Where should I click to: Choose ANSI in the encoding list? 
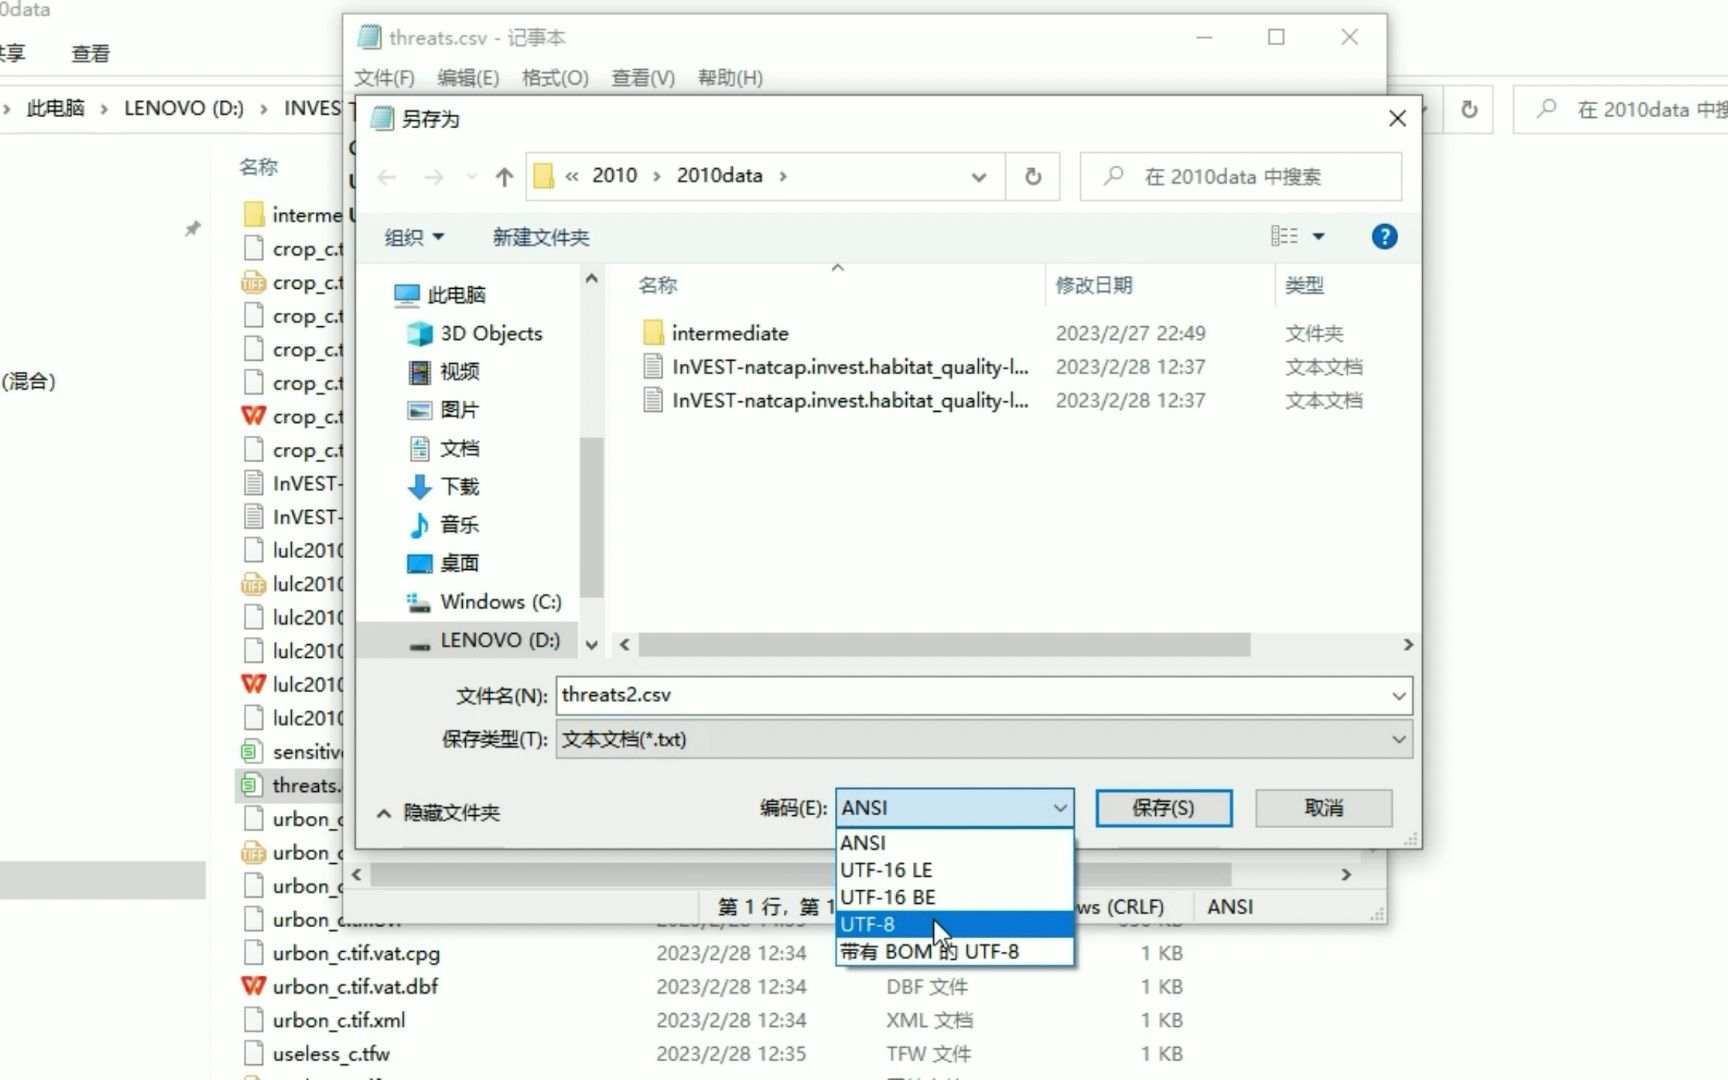coord(955,843)
